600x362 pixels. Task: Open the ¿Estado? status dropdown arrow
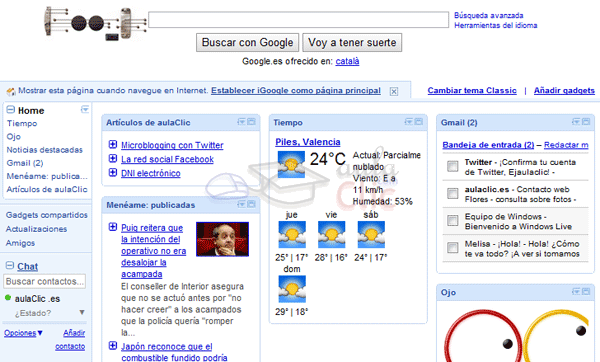pyautogui.click(x=82, y=312)
